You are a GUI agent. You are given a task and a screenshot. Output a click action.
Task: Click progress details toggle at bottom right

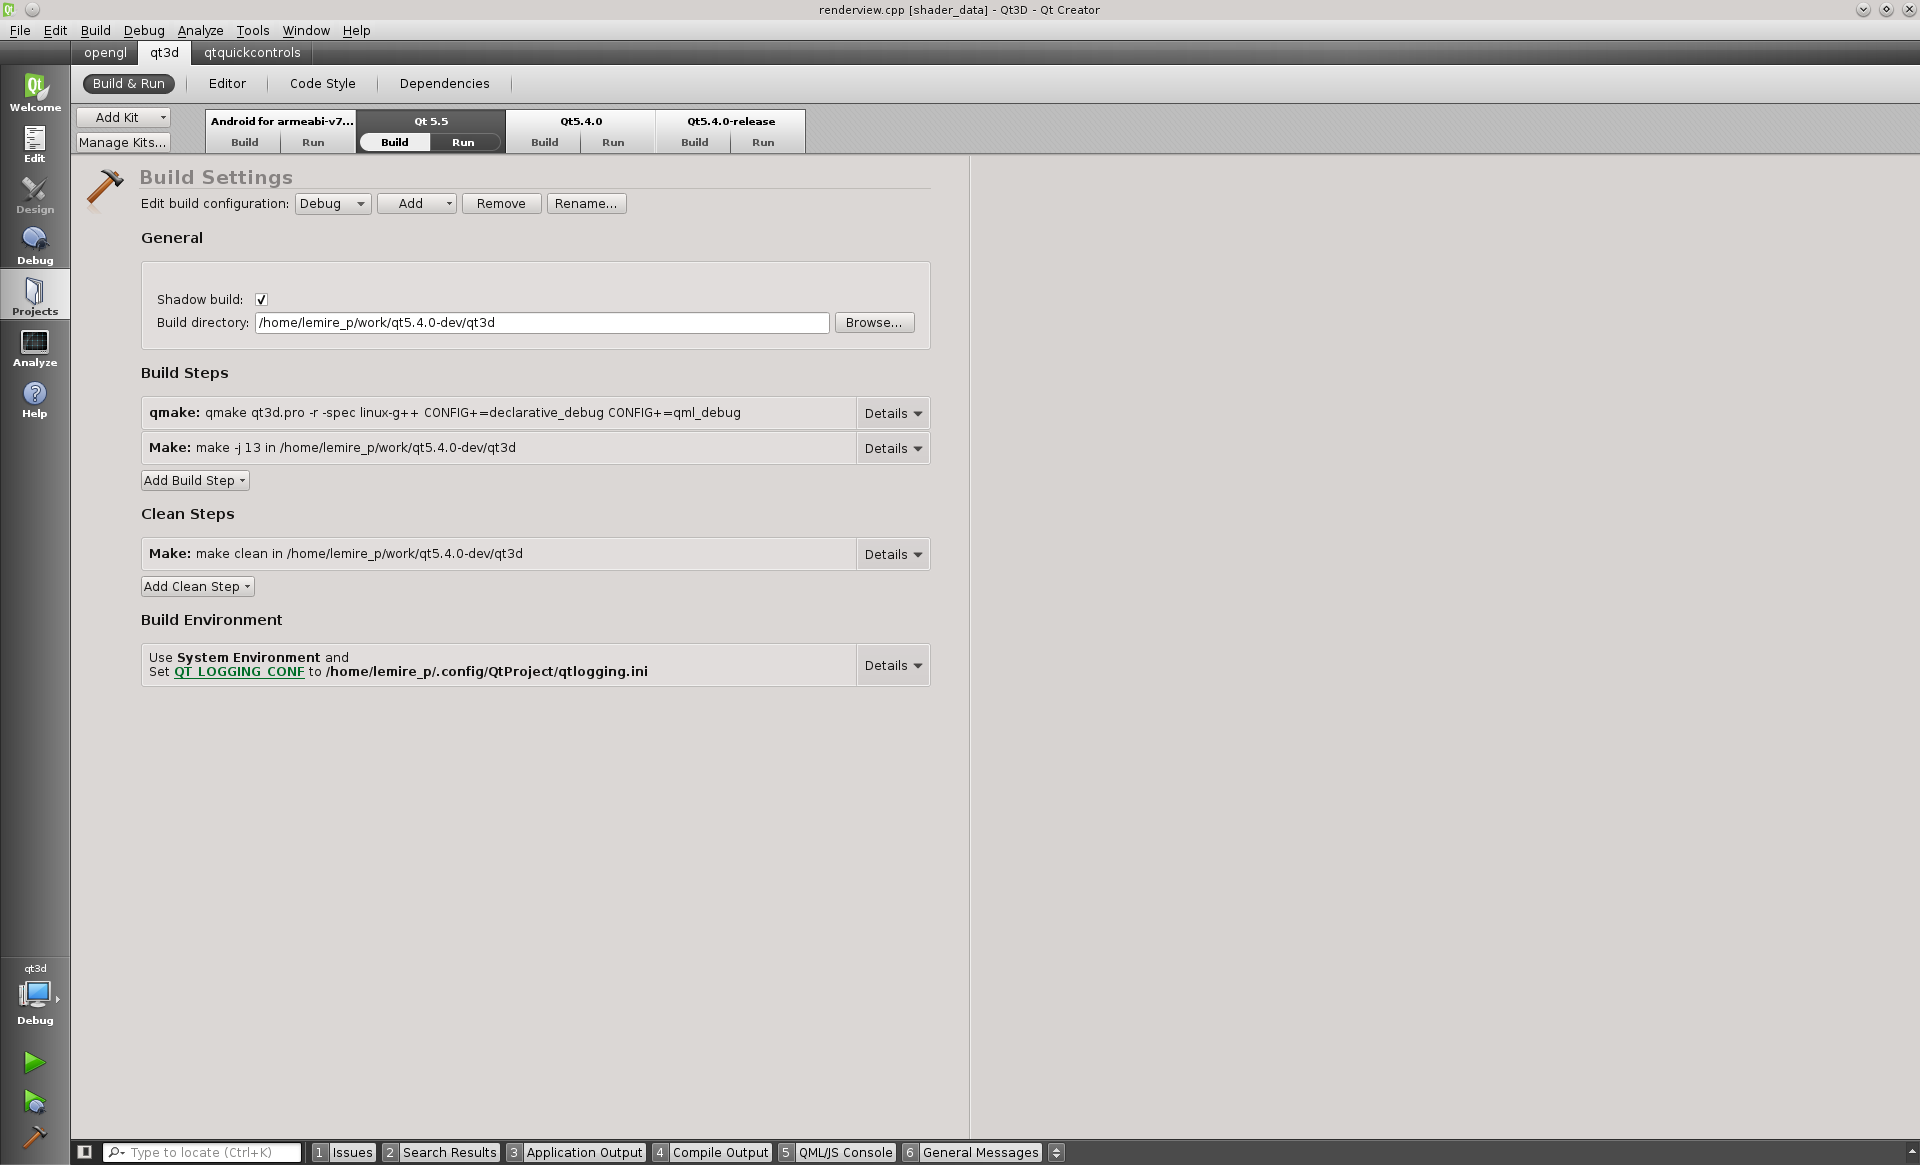click(x=1911, y=1152)
